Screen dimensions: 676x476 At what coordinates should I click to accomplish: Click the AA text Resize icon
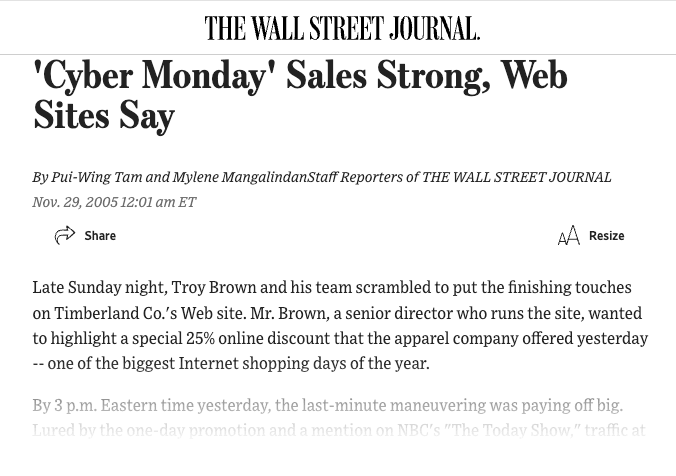(x=569, y=235)
